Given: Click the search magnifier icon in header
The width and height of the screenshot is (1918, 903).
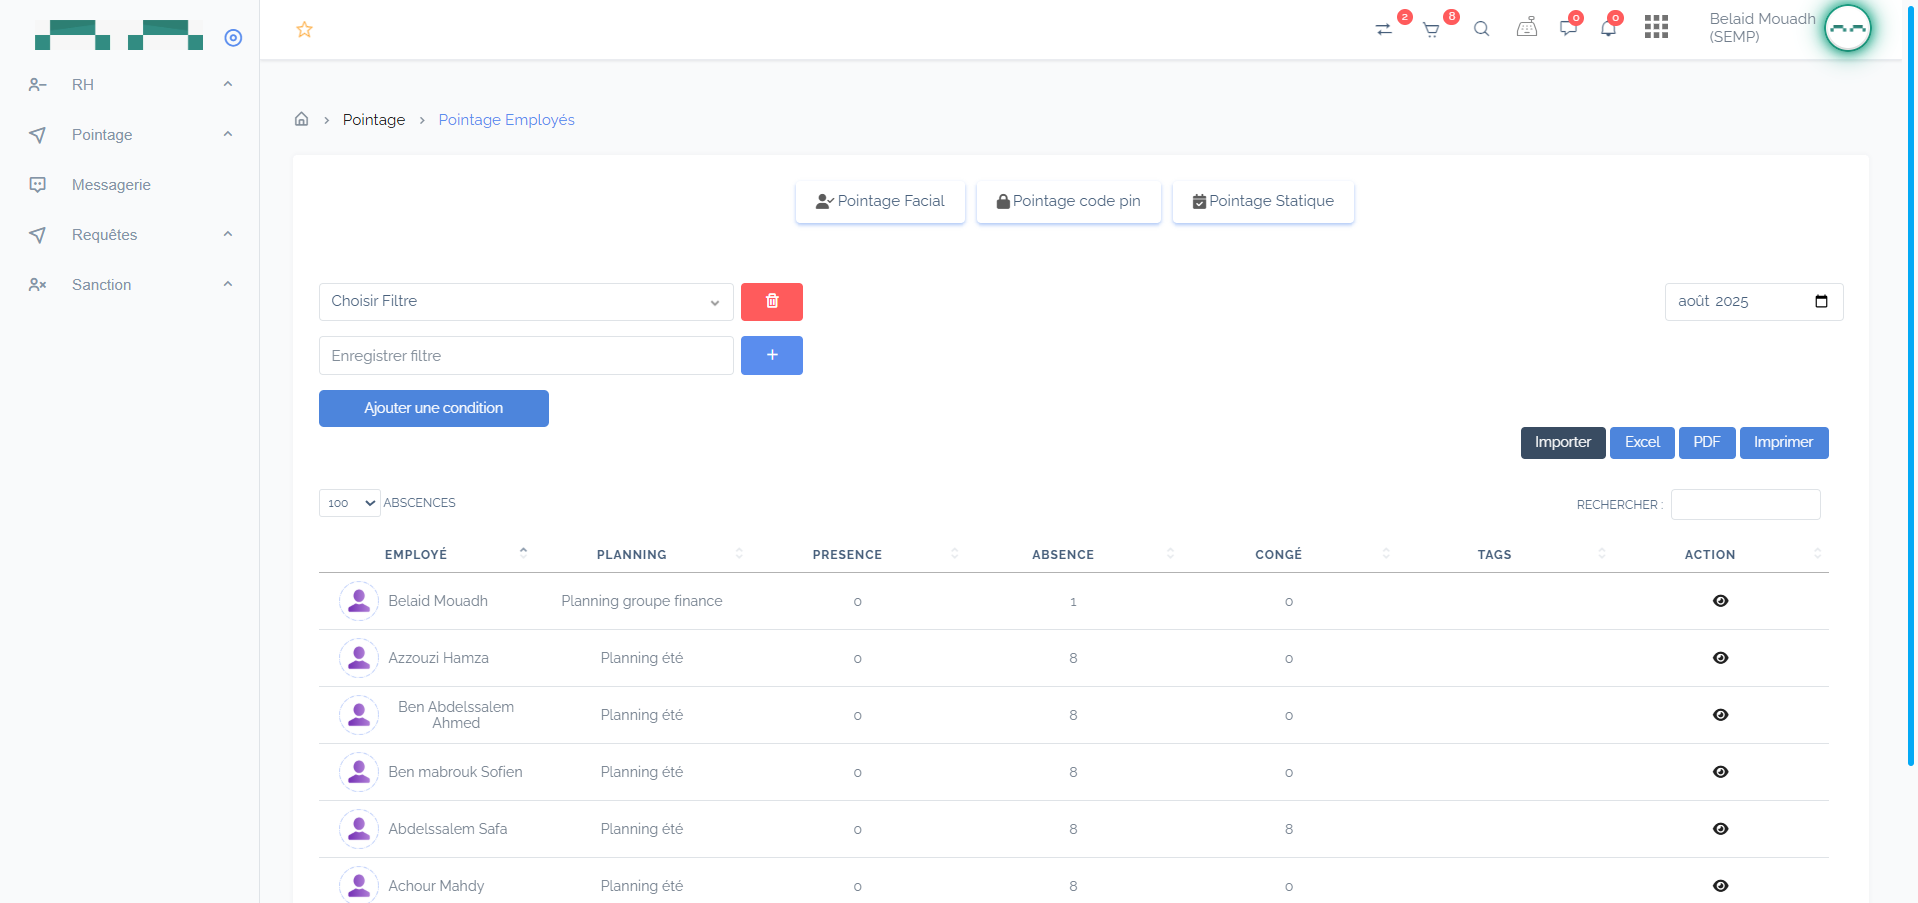Looking at the screenshot, I should click(1482, 29).
